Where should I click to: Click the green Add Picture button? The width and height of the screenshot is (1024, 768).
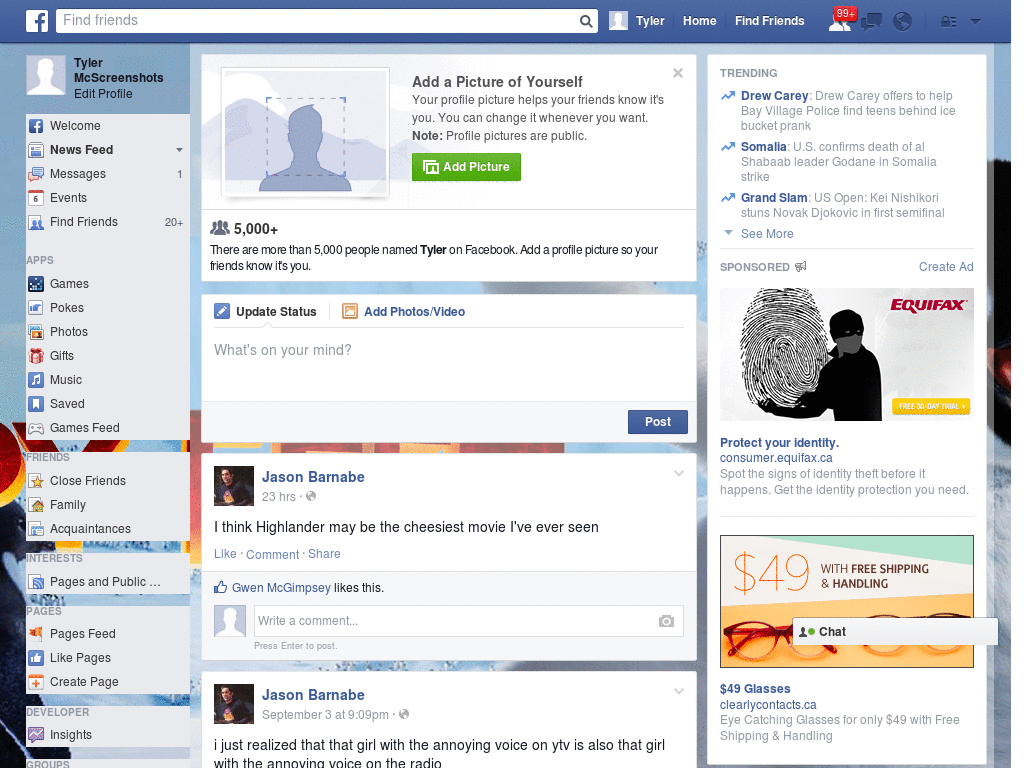tap(466, 167)
